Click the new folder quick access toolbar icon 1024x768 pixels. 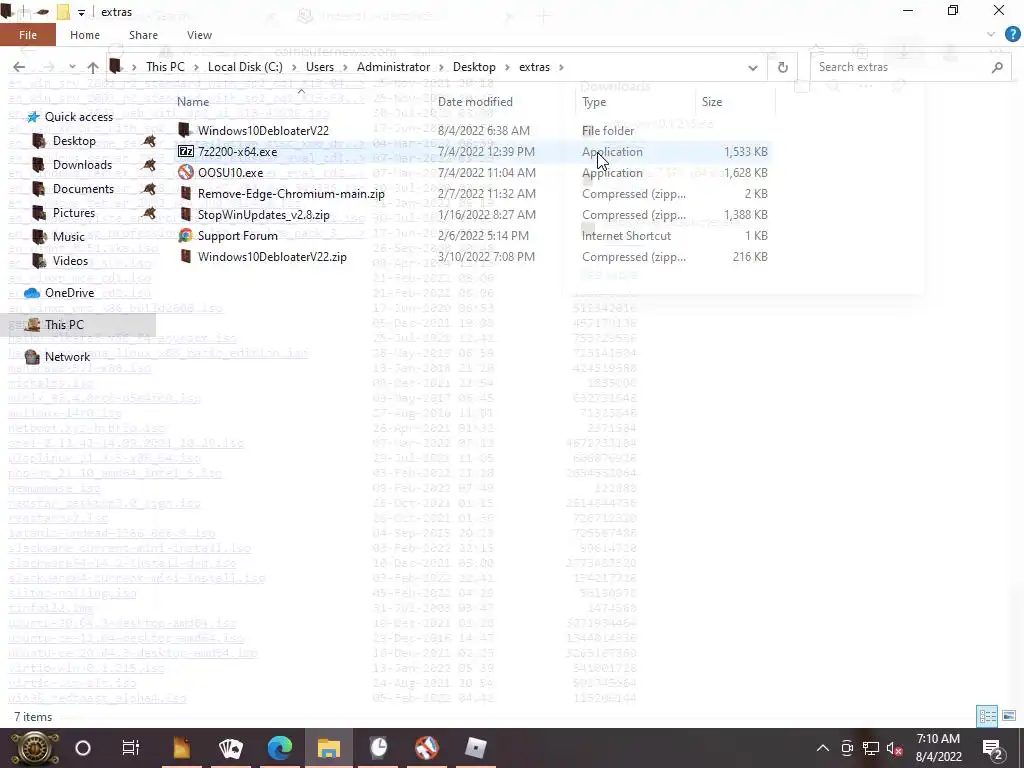pos(63,12)
